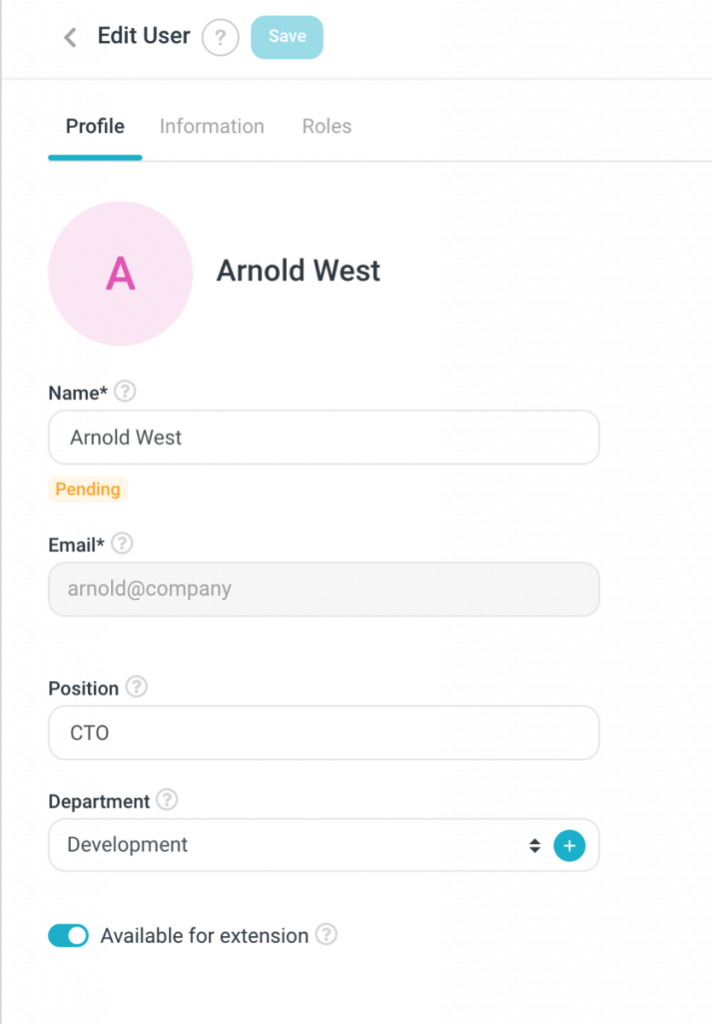
Task: Add a new department with plus button
Action: coord(569,846)
